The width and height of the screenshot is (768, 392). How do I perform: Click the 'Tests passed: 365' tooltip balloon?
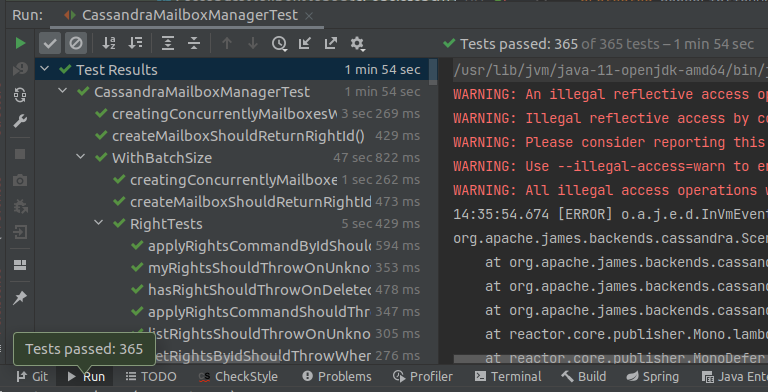pyautogui.click(x=84, y=349)
